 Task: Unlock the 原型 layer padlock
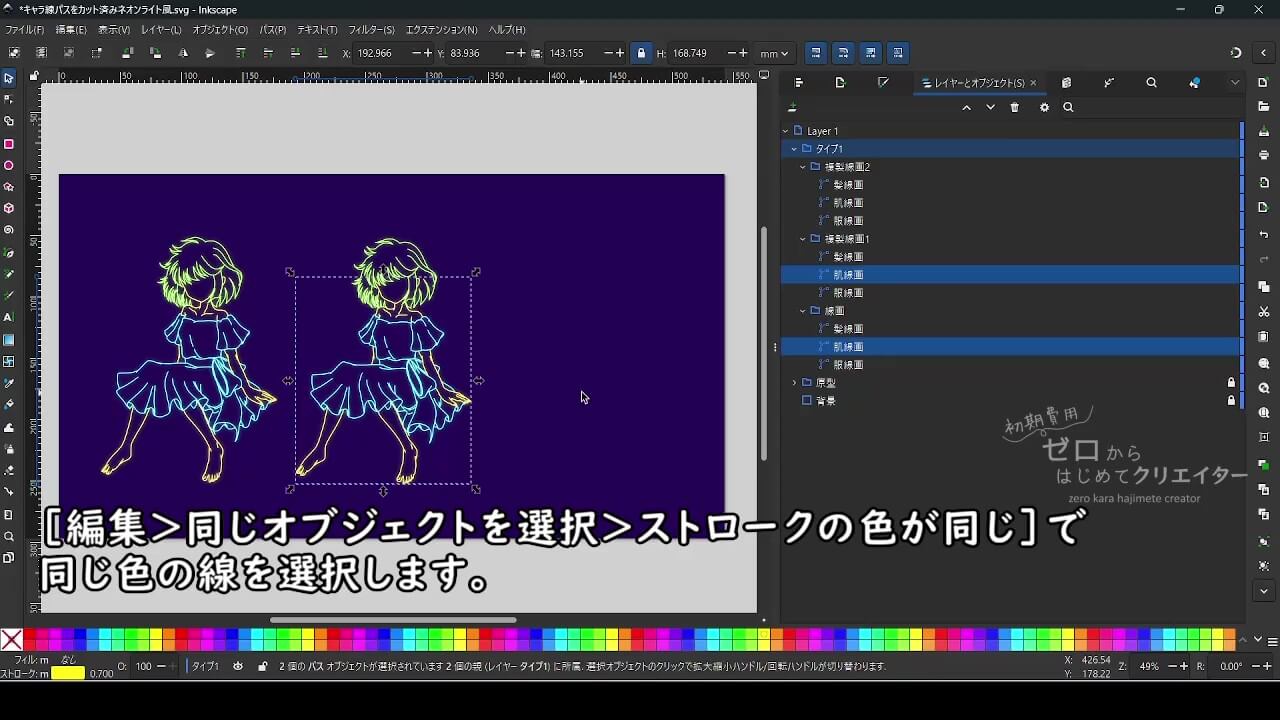pos(1232,381)
